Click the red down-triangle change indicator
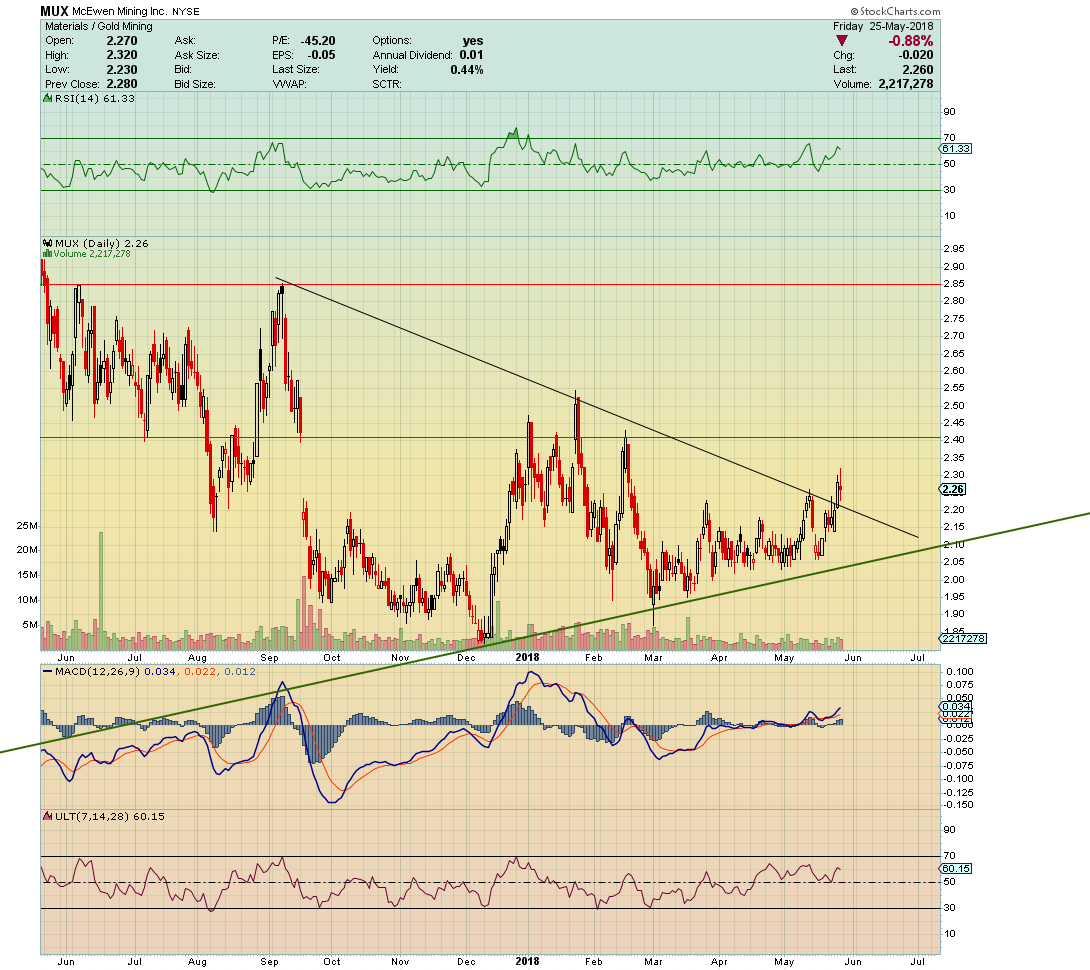Viewport: 1090px width, 970px height. pyautogui.click(x=841, y=41)
